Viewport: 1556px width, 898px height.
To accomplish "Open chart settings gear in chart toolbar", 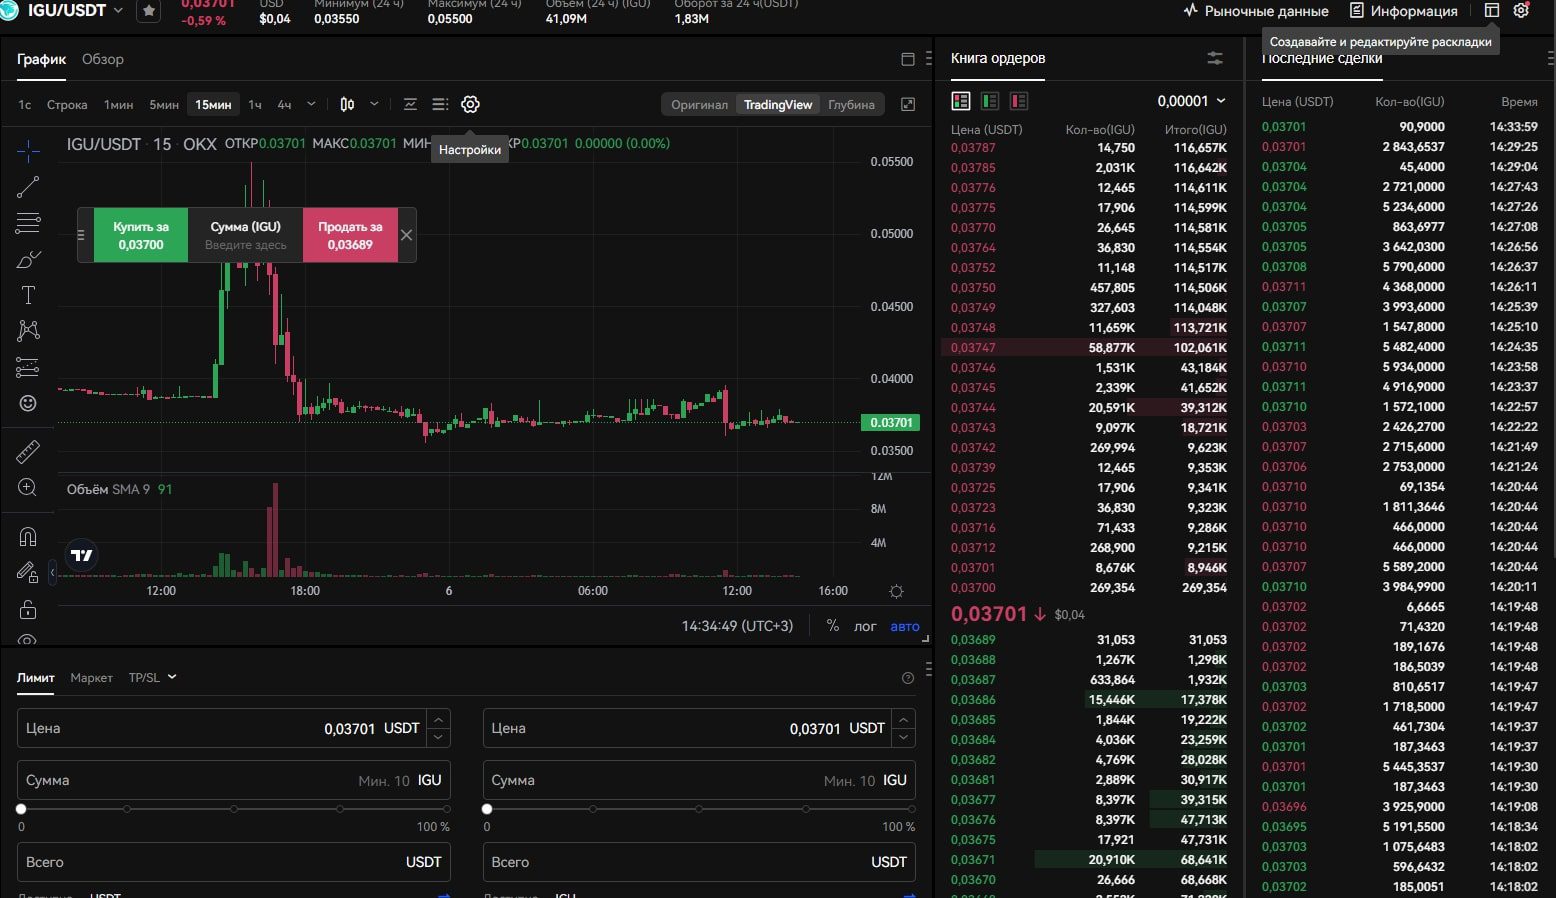I will tap(470, 104).
